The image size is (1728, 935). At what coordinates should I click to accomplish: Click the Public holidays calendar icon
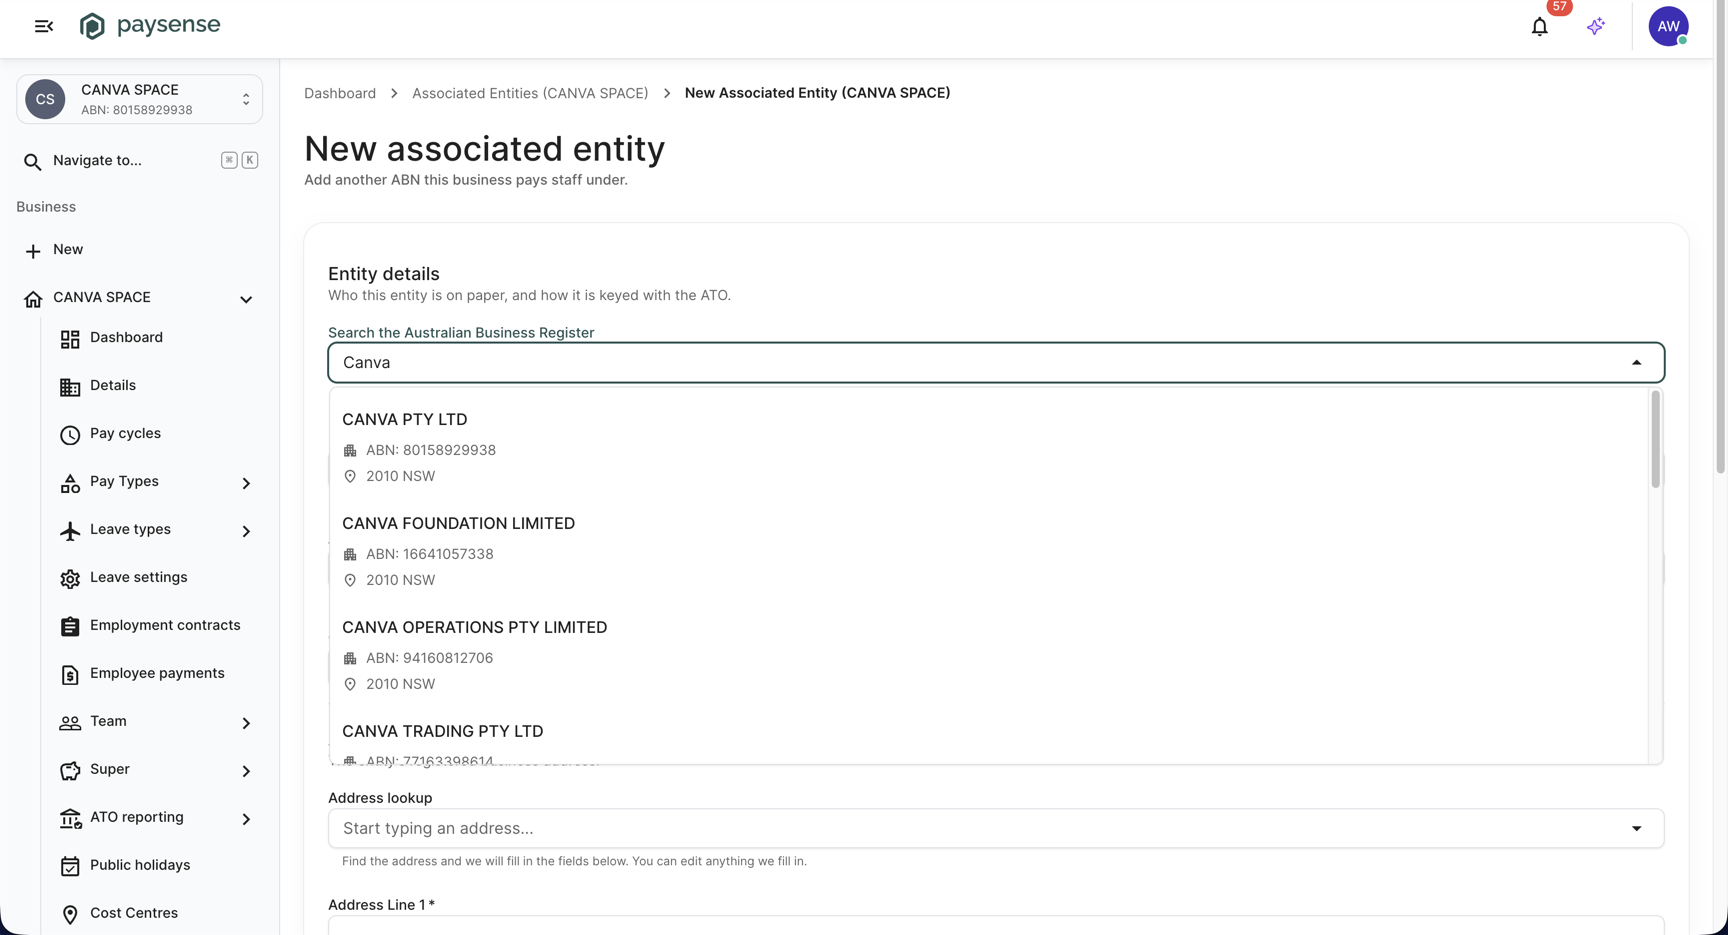70,867
